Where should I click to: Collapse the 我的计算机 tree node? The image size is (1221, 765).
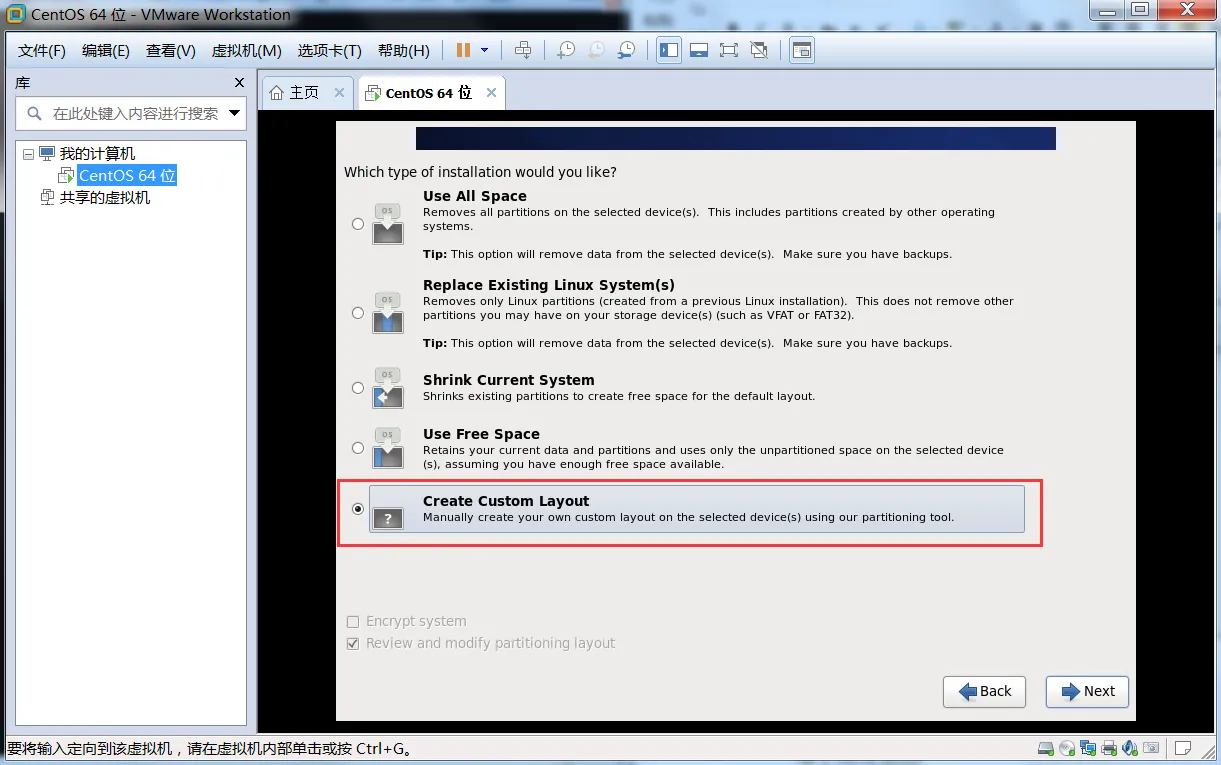[x=28, y=154]
